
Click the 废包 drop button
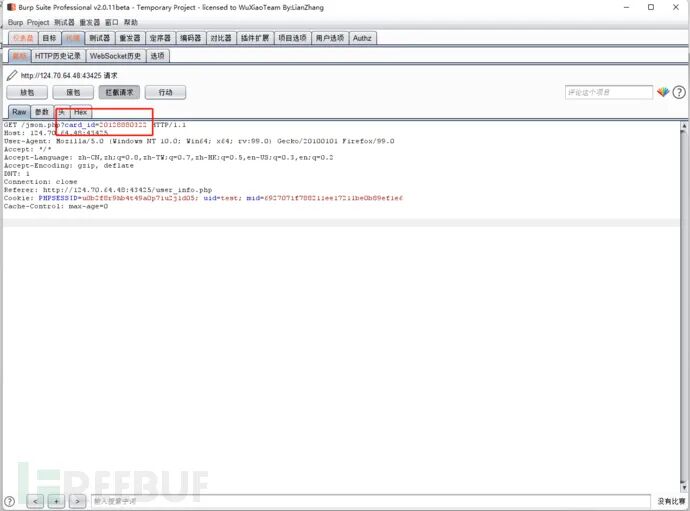[x=73, y=92]
